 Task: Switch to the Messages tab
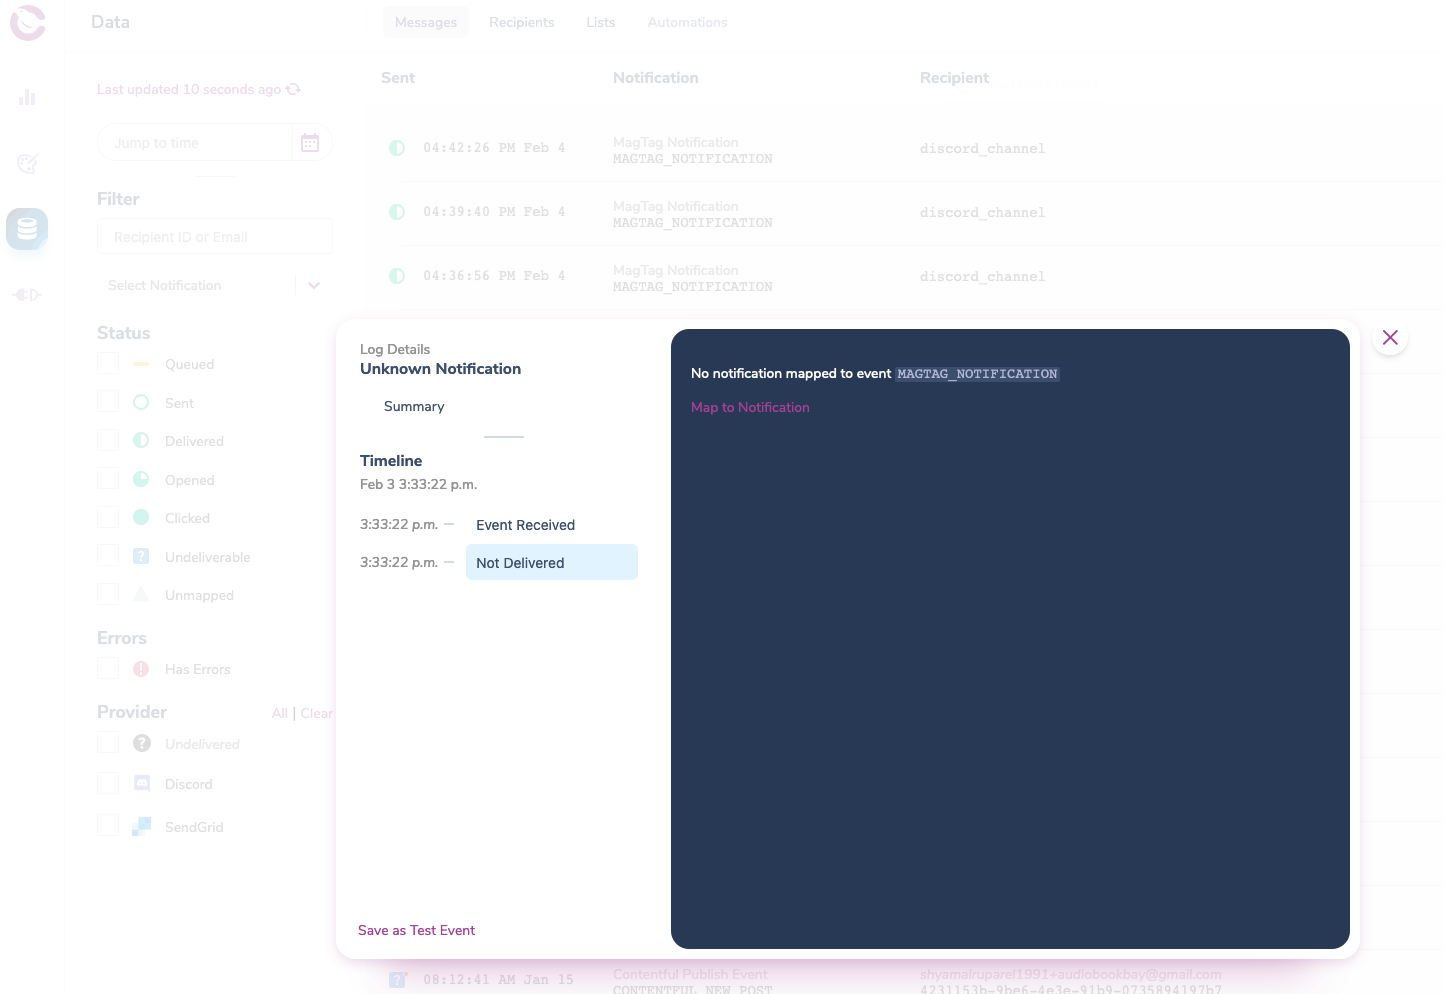pyautogui.click(x=426, y=22)
